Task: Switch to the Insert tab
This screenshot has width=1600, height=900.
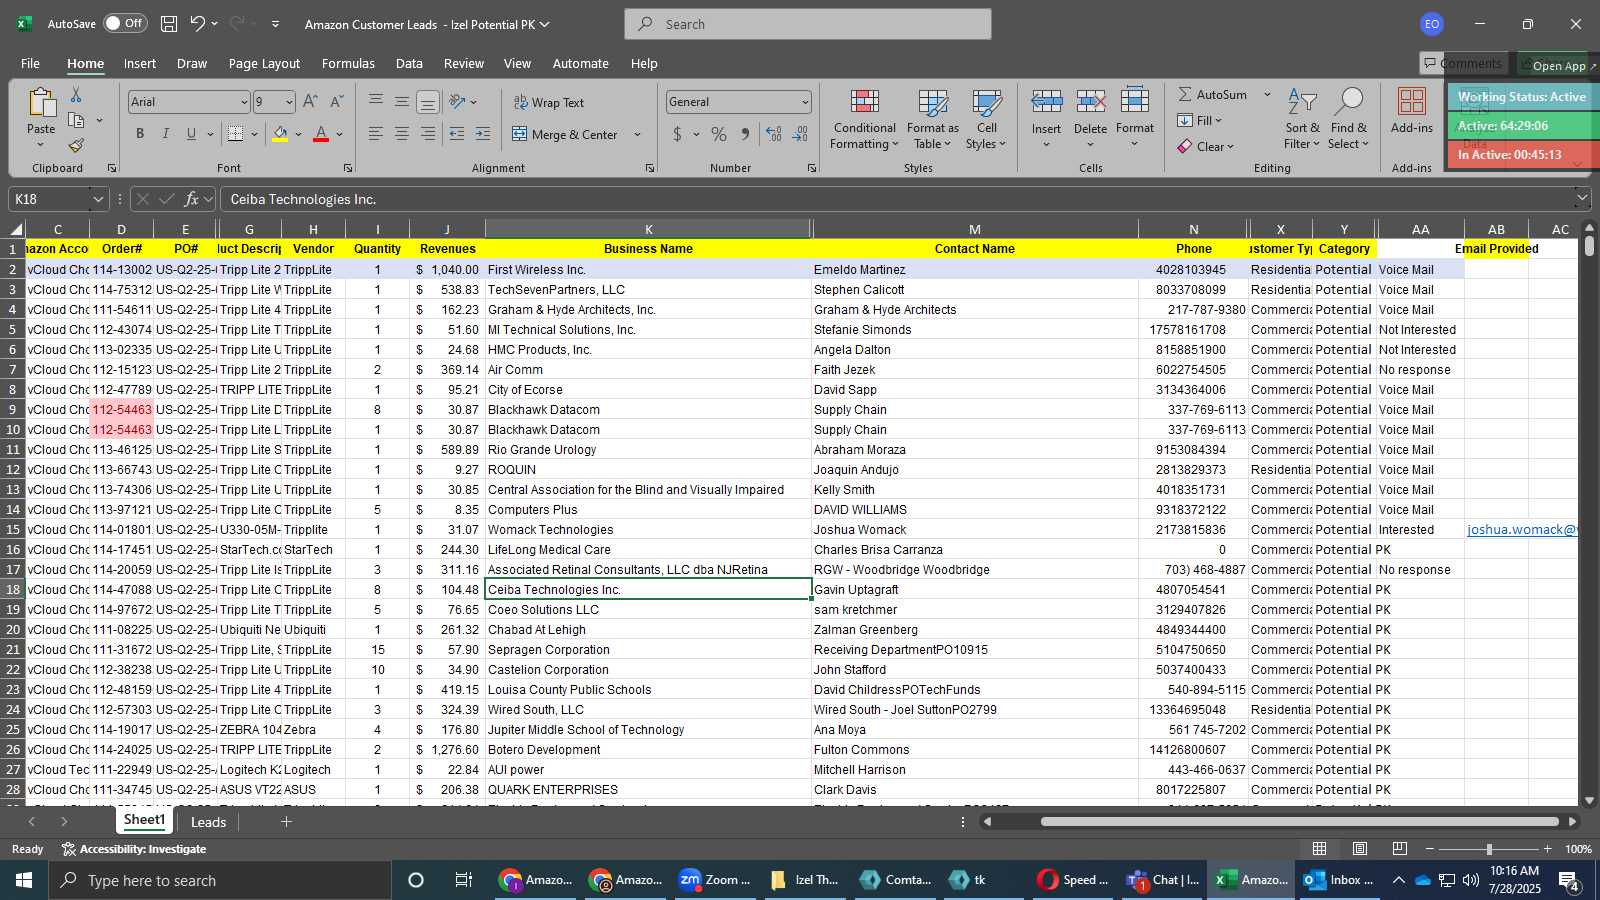Action: [x=140, y=63]
